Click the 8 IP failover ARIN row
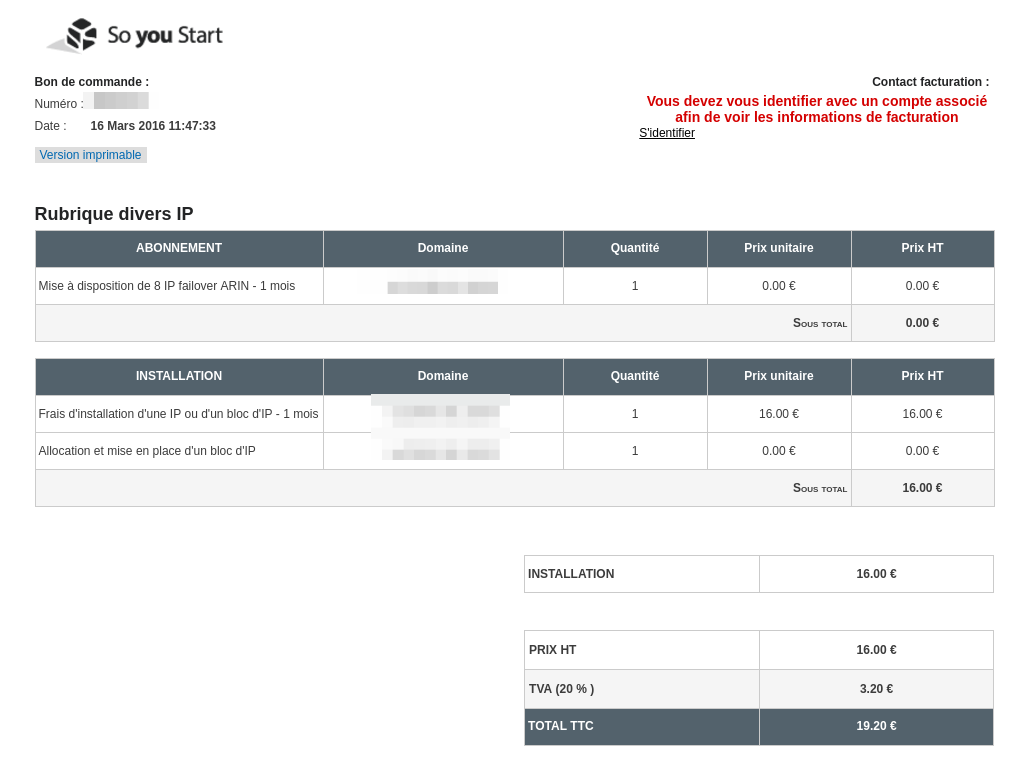This screenshot has width=1016, height=758. [x=514, y=286]
